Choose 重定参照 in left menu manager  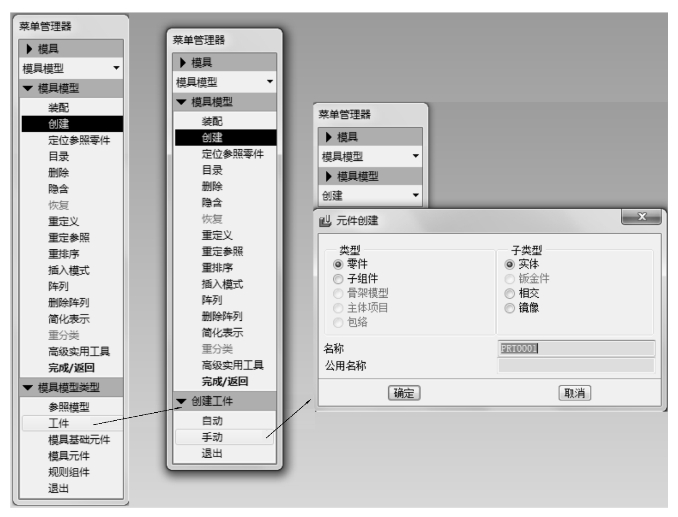point(69,238)
